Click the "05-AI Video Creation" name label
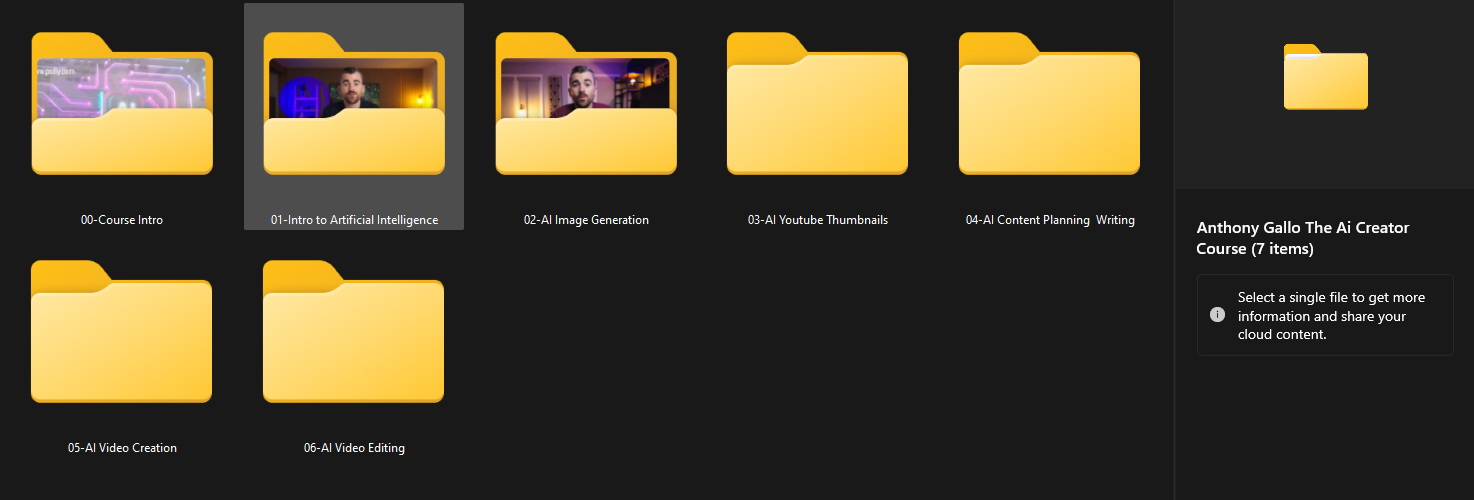 point(122,448)
